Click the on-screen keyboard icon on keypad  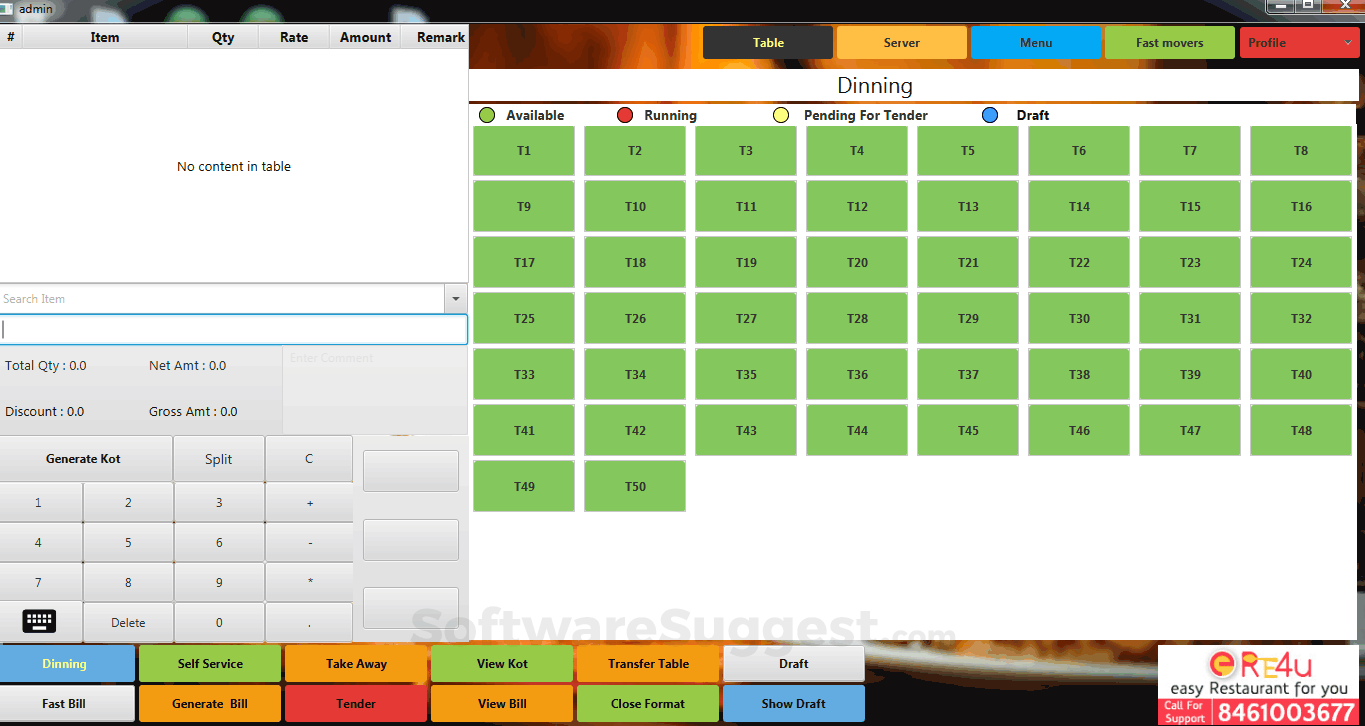(40, 621)
